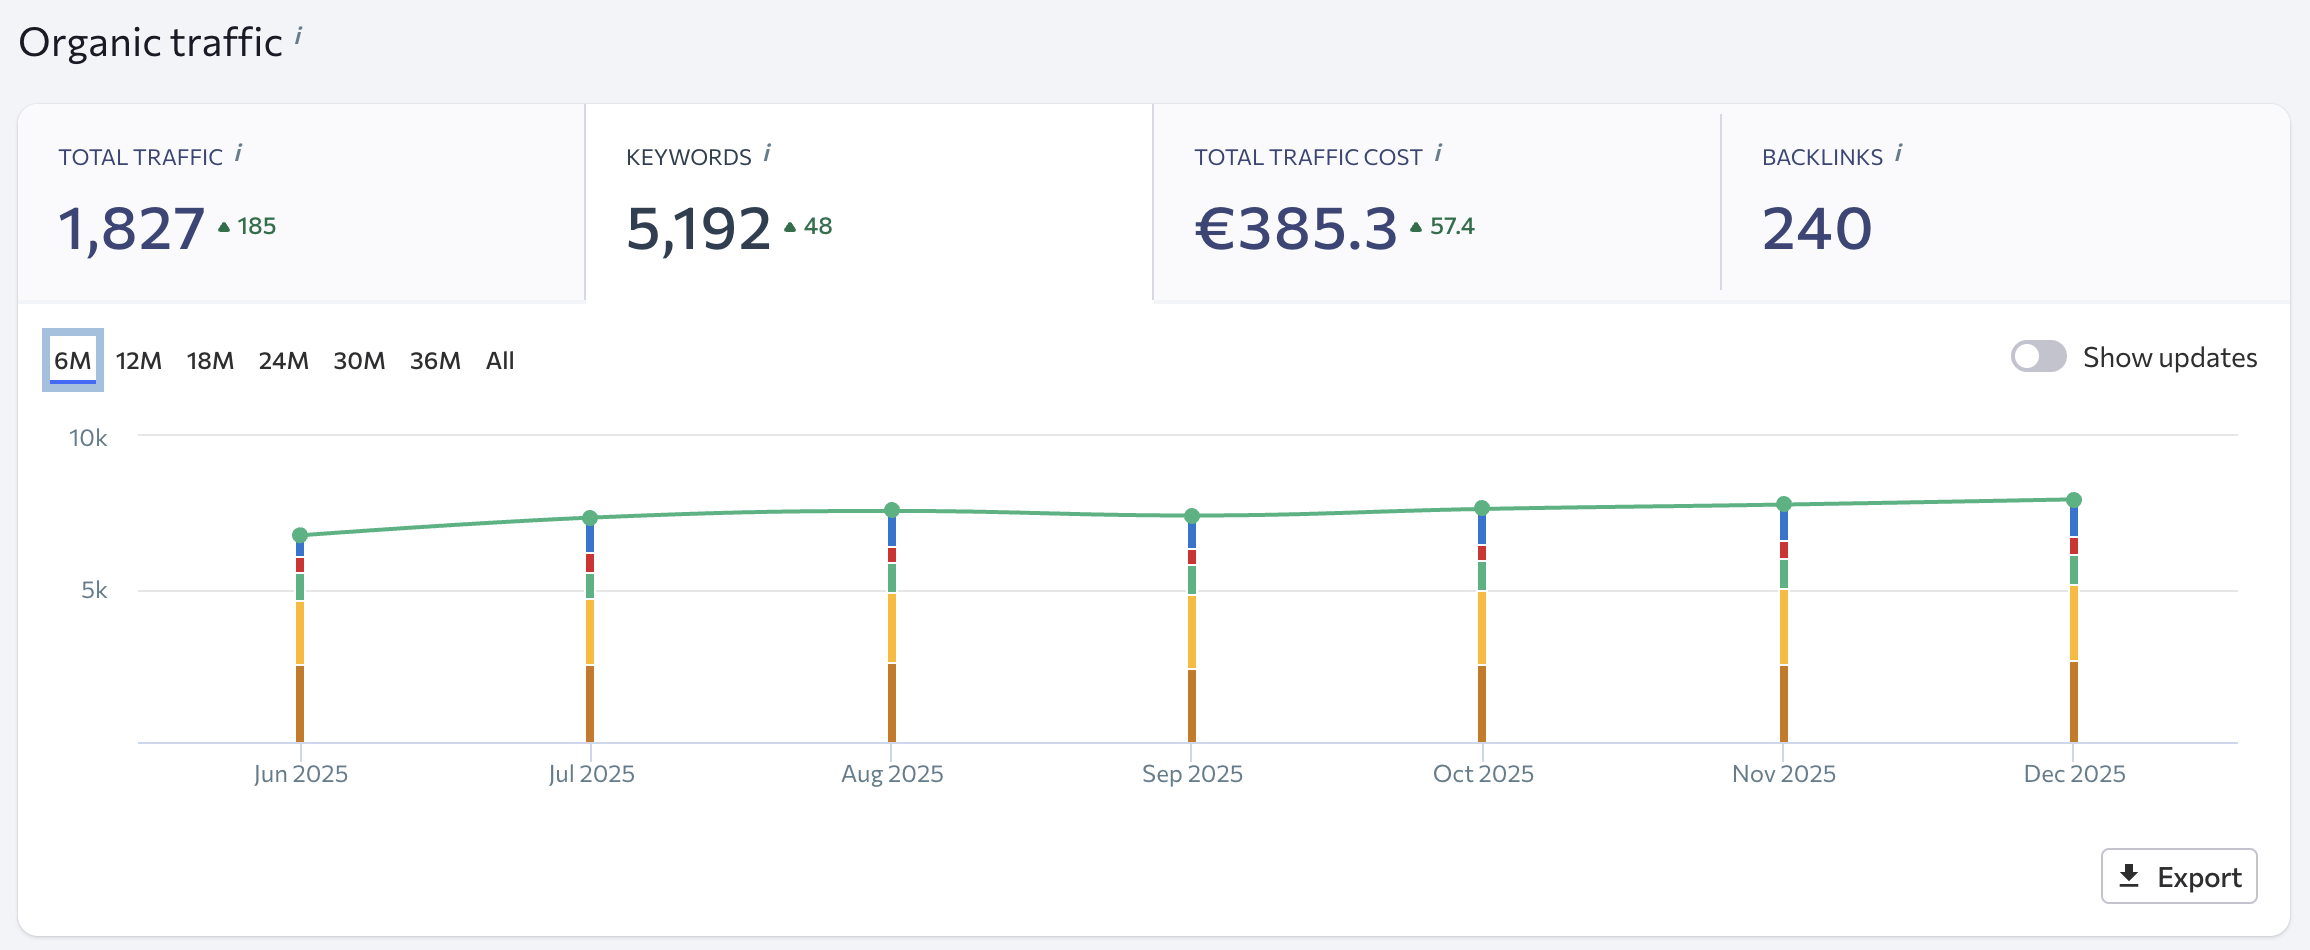Click info icon next to Backlinks label

coord(1898,153)
